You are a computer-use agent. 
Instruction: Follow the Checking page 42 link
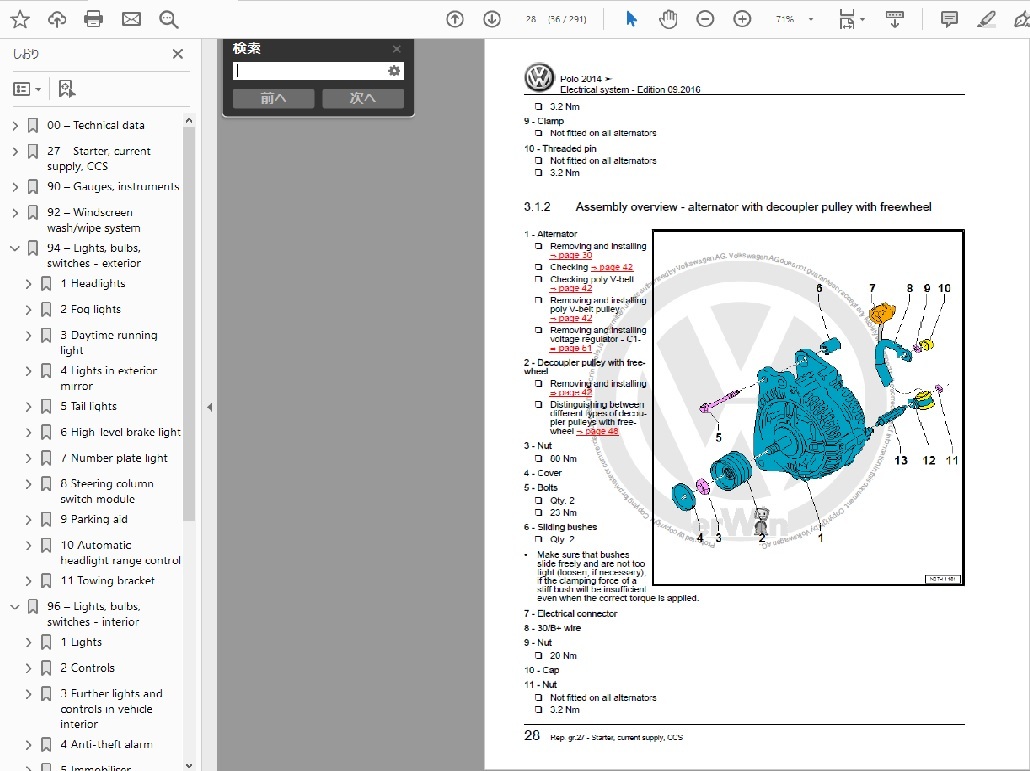click(612, 267)
